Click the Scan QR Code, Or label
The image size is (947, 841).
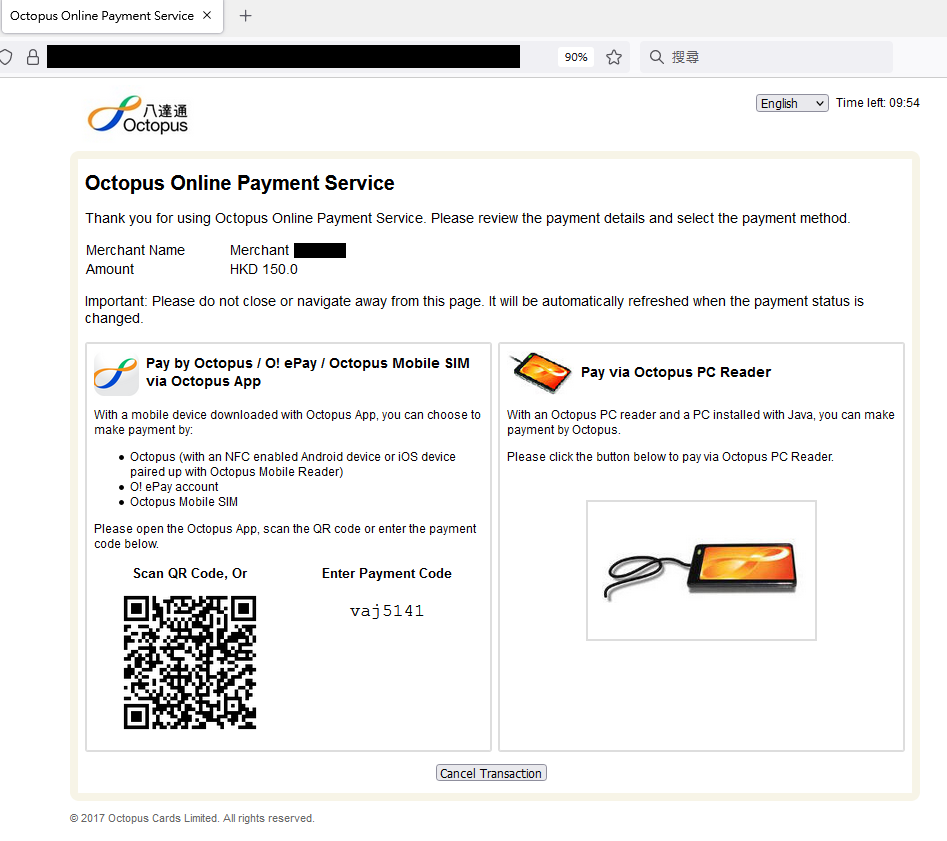click(190, 573)
